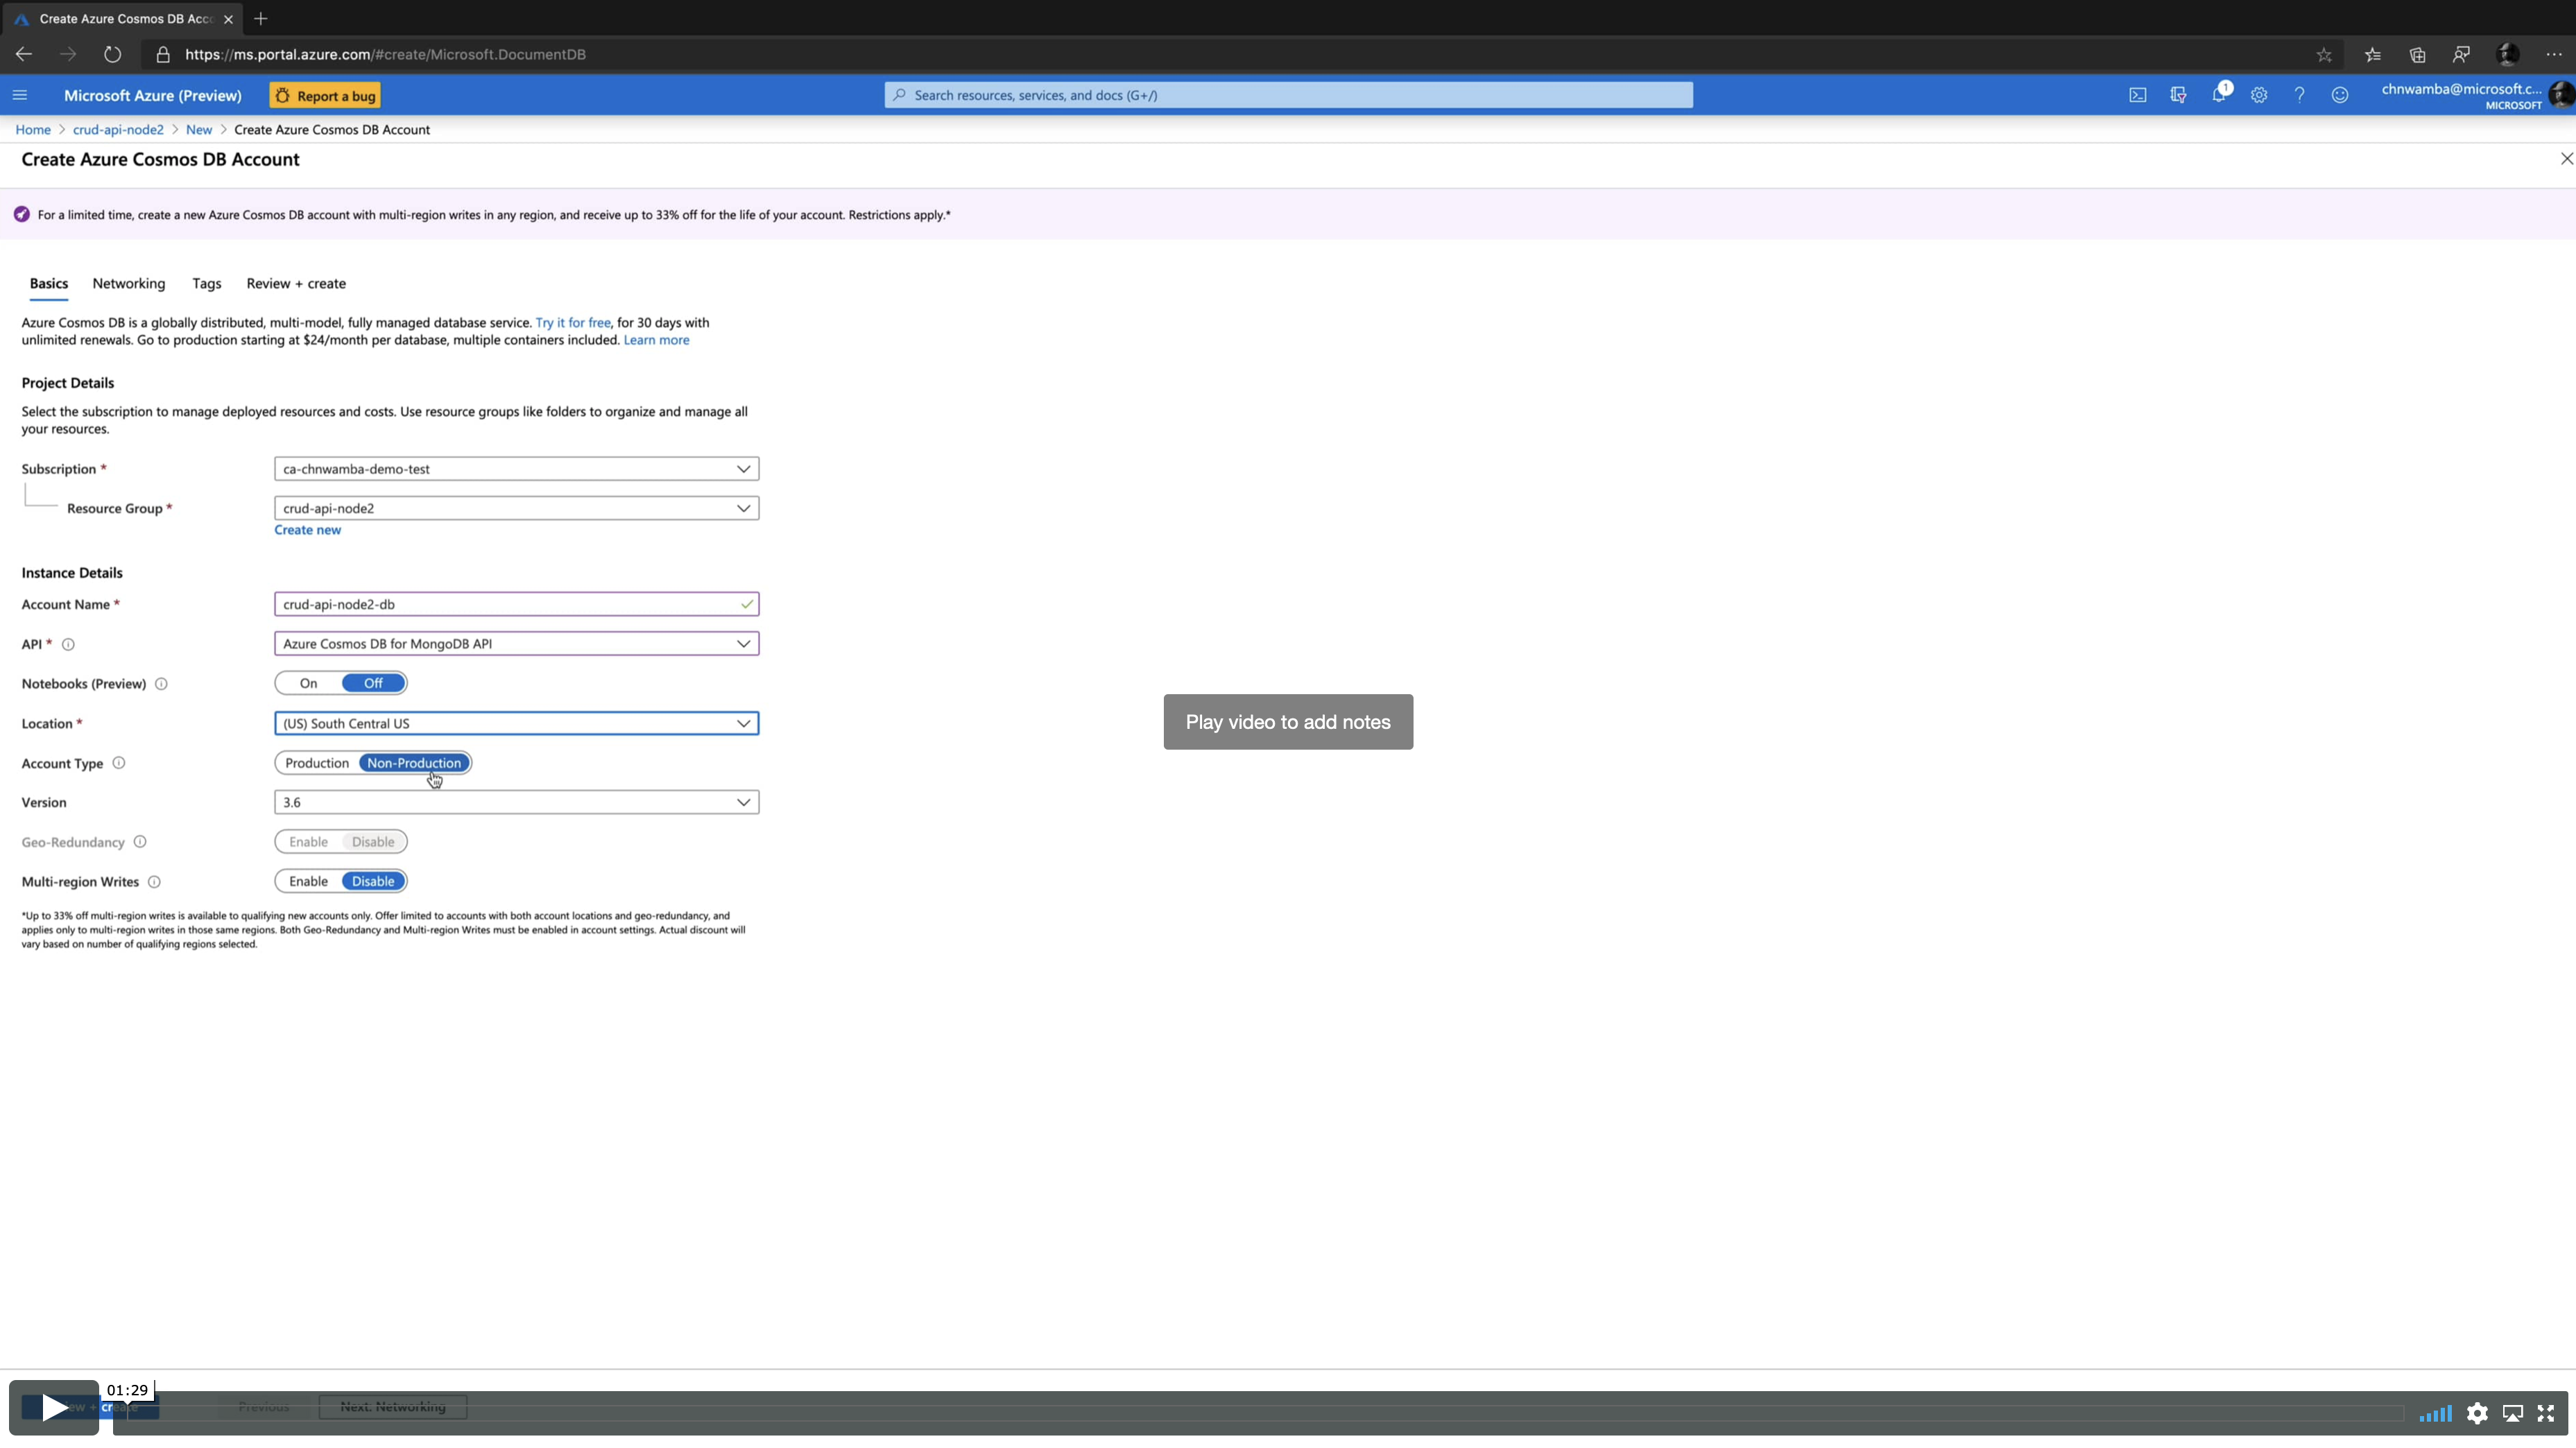2576x1448 pixels.
Task: Open the Try it for free link
Action: coord(573,323)
